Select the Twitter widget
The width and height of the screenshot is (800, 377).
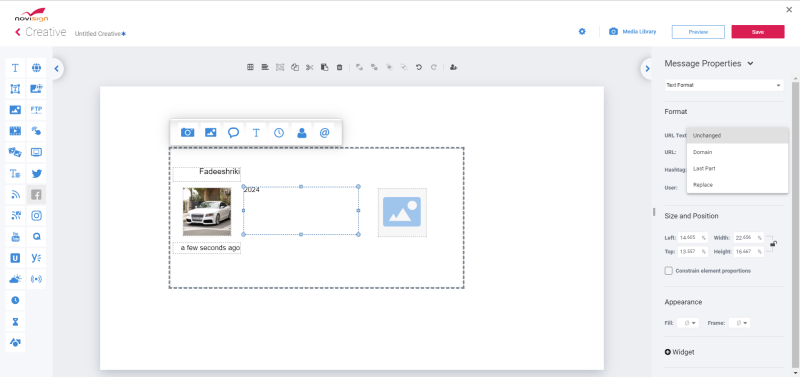coord(36,173)
